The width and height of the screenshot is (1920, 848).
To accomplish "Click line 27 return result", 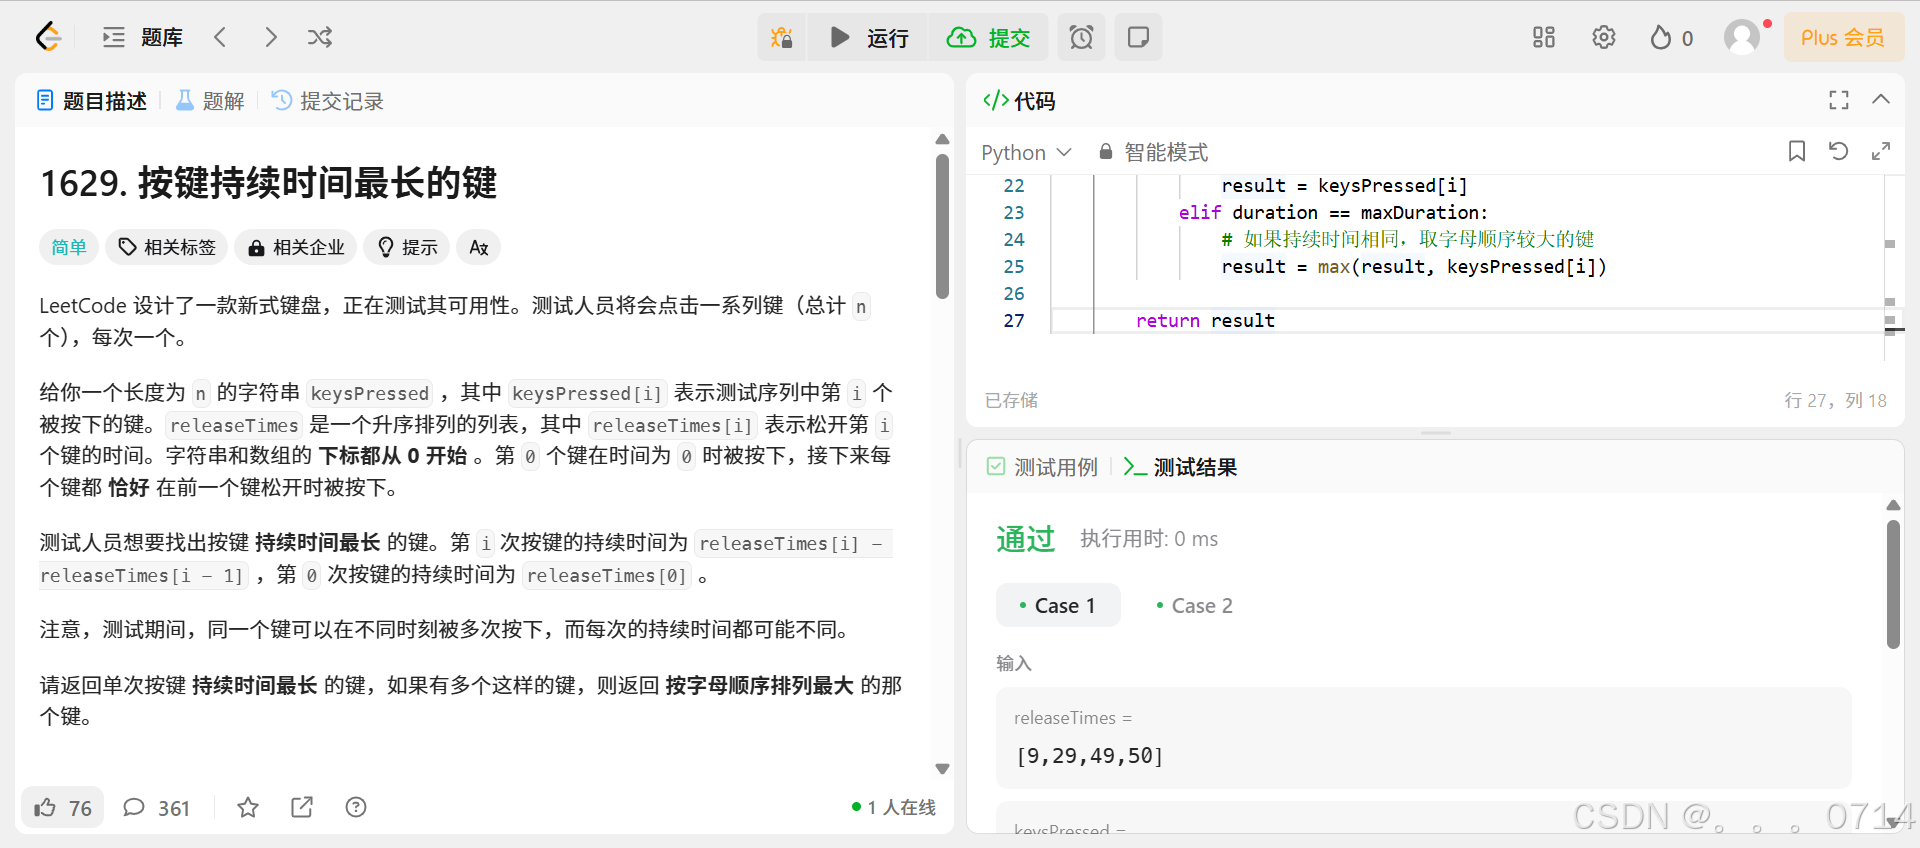I will (x=1205, y=321).
